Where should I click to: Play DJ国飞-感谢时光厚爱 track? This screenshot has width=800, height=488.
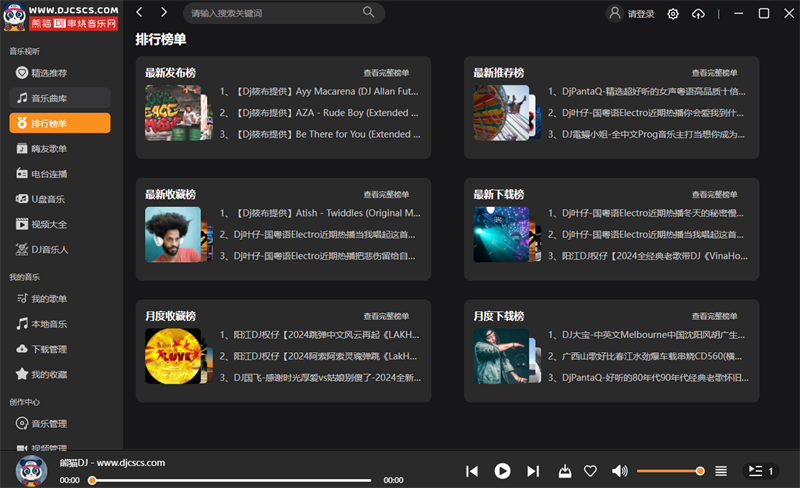[x=320, y=378]
